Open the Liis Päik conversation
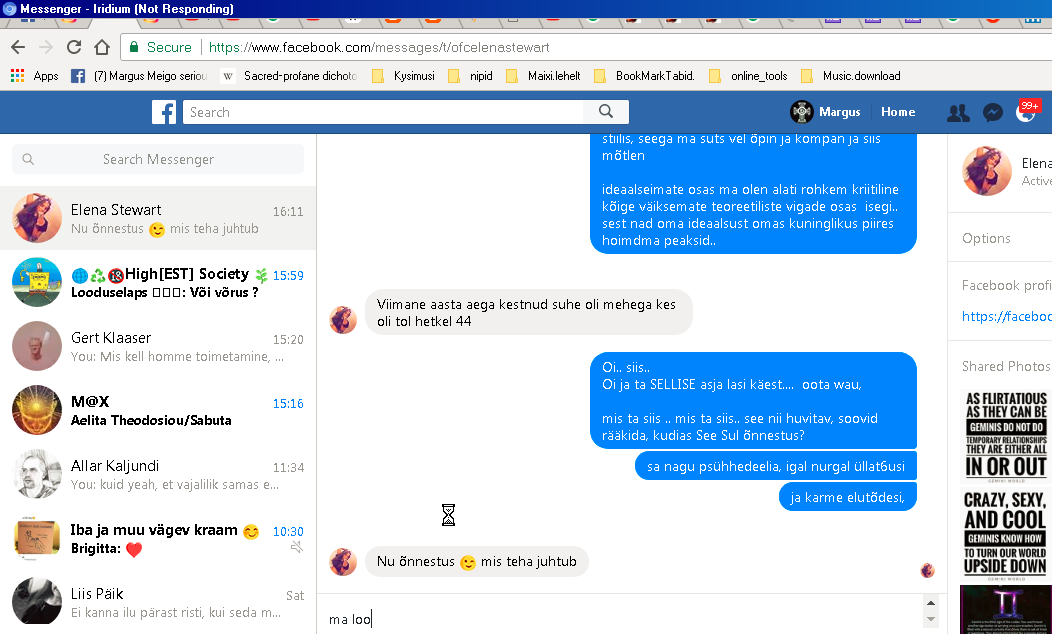 tap(158, 602)
